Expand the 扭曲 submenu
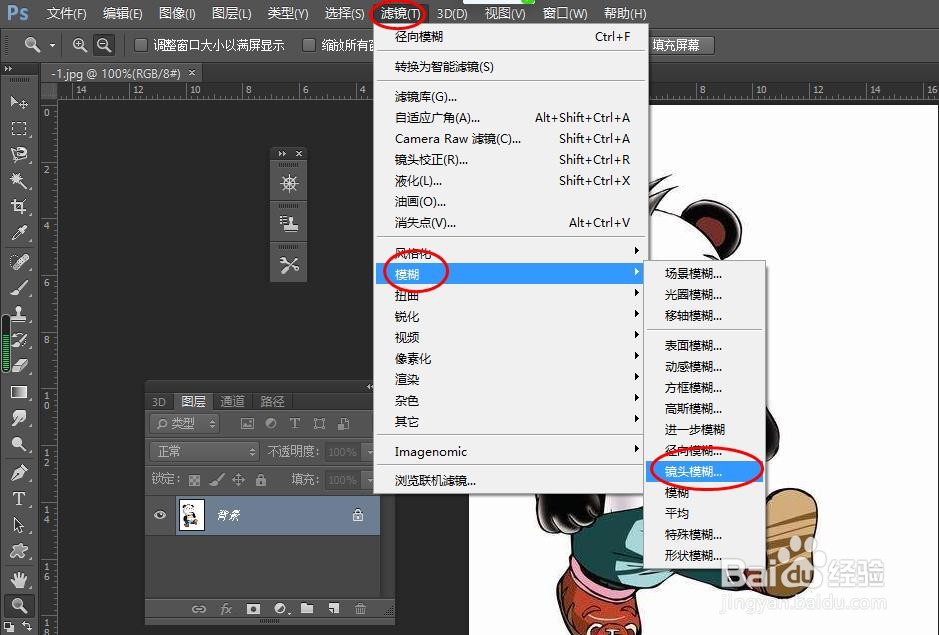 click(508, 295)
